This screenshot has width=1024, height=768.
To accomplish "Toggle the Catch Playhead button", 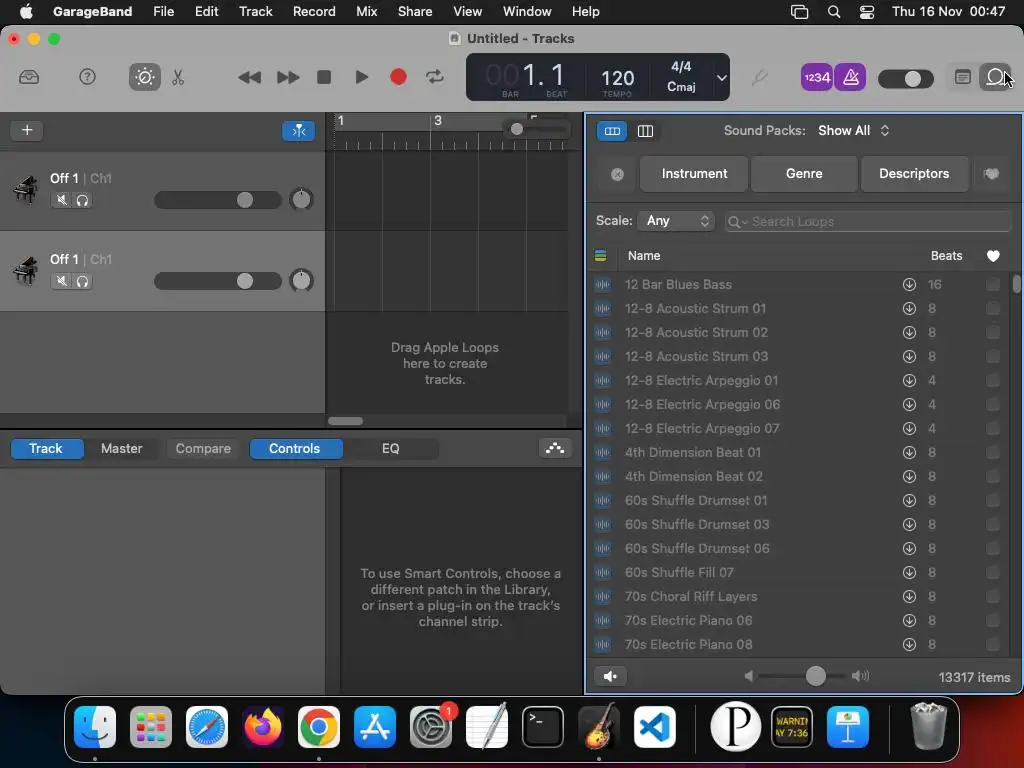I will pos(298,131).
